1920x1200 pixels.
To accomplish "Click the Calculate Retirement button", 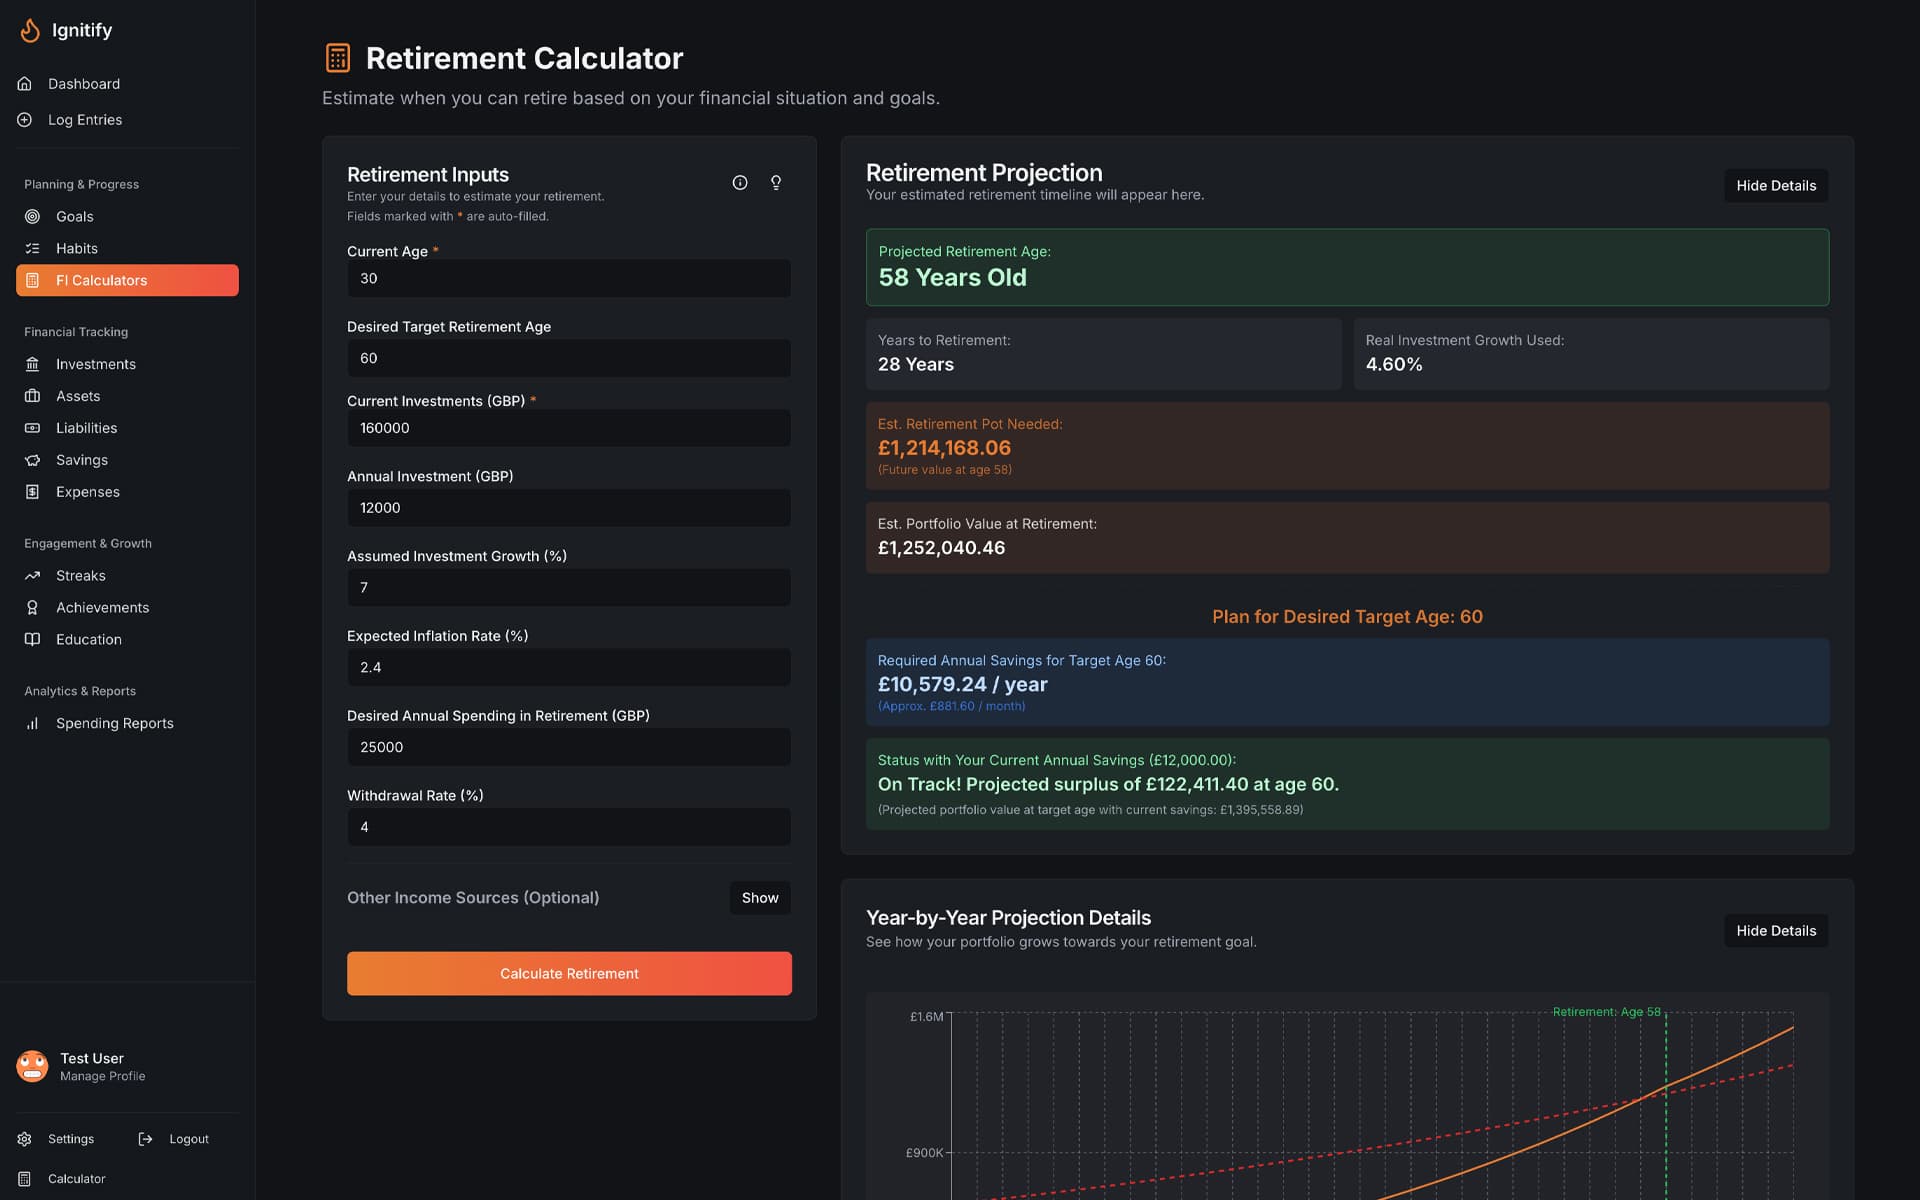I will (569, 973).
